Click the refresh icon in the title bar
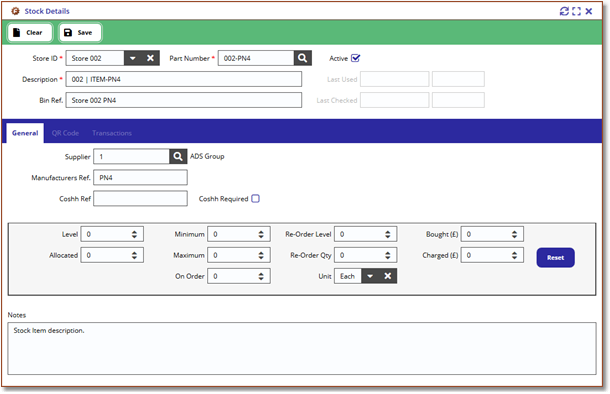This screenshot has height=394, width=610. 564,11
